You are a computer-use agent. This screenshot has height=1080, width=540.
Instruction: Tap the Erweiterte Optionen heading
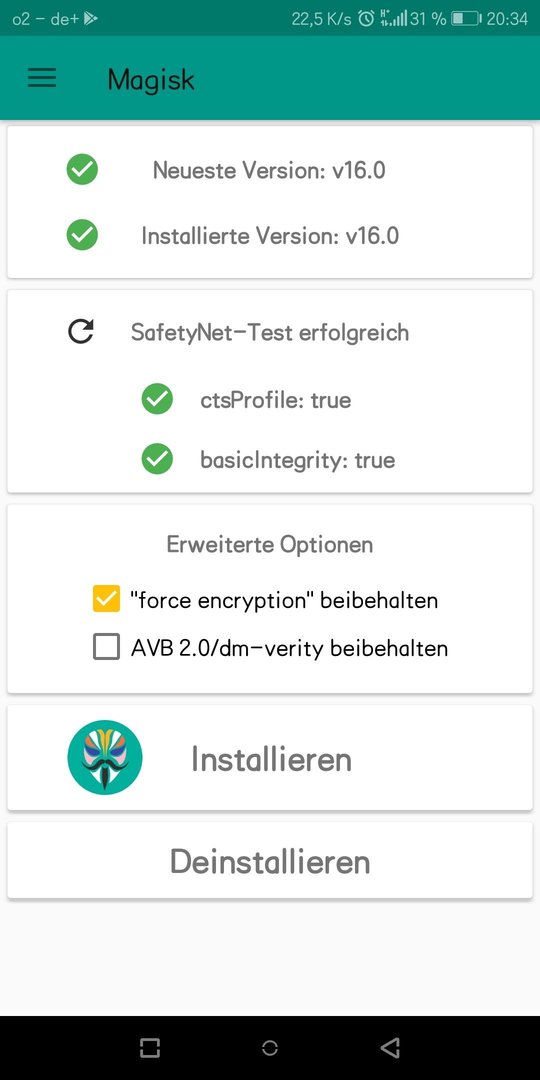point(270,545)
